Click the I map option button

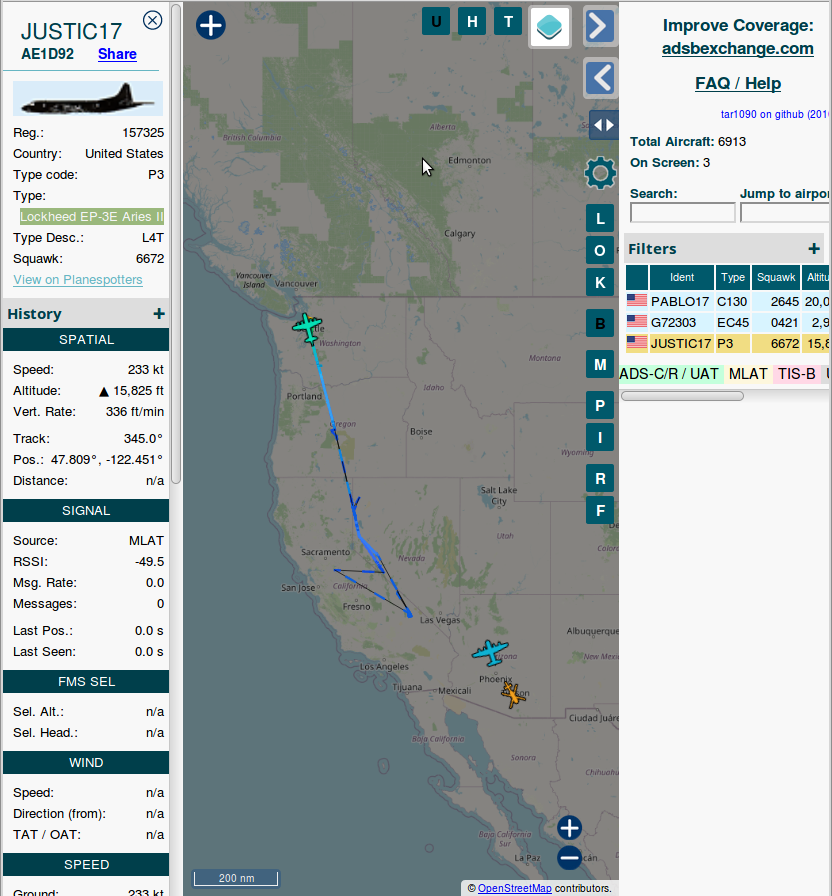[x=600, y=438]
